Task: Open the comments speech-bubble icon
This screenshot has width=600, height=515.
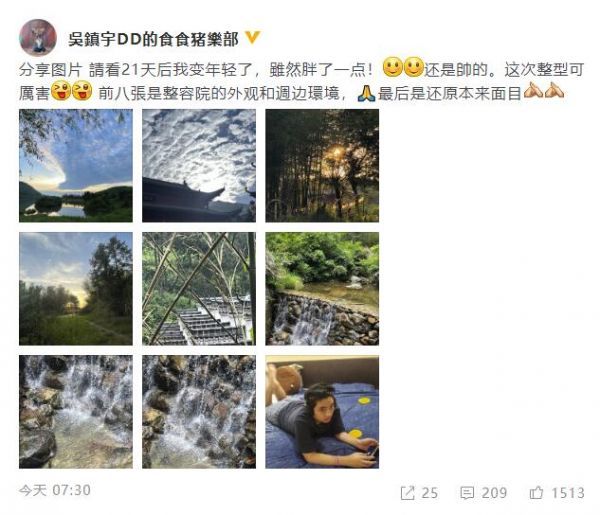Action: [467, 492]
